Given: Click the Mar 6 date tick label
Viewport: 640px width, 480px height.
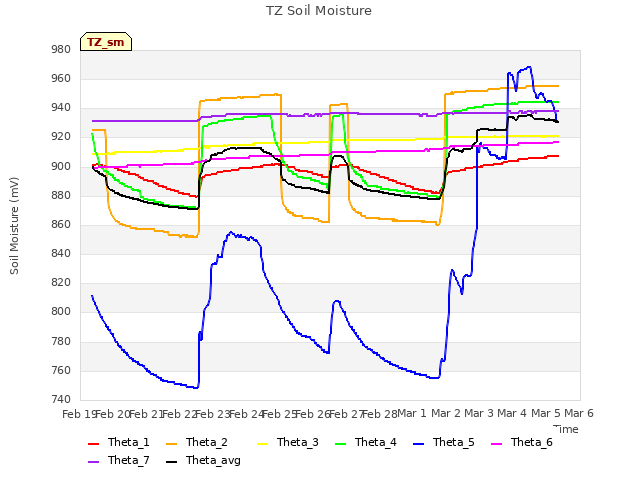Looking at the screenshot, I should [579, 413].
